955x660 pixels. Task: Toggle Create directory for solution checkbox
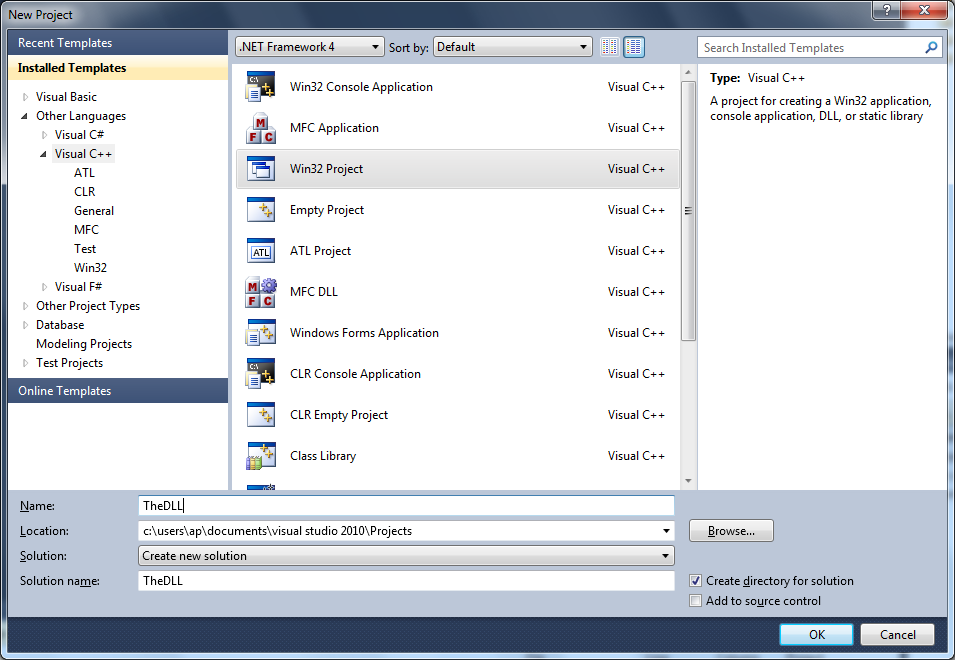tap(696, 581)
